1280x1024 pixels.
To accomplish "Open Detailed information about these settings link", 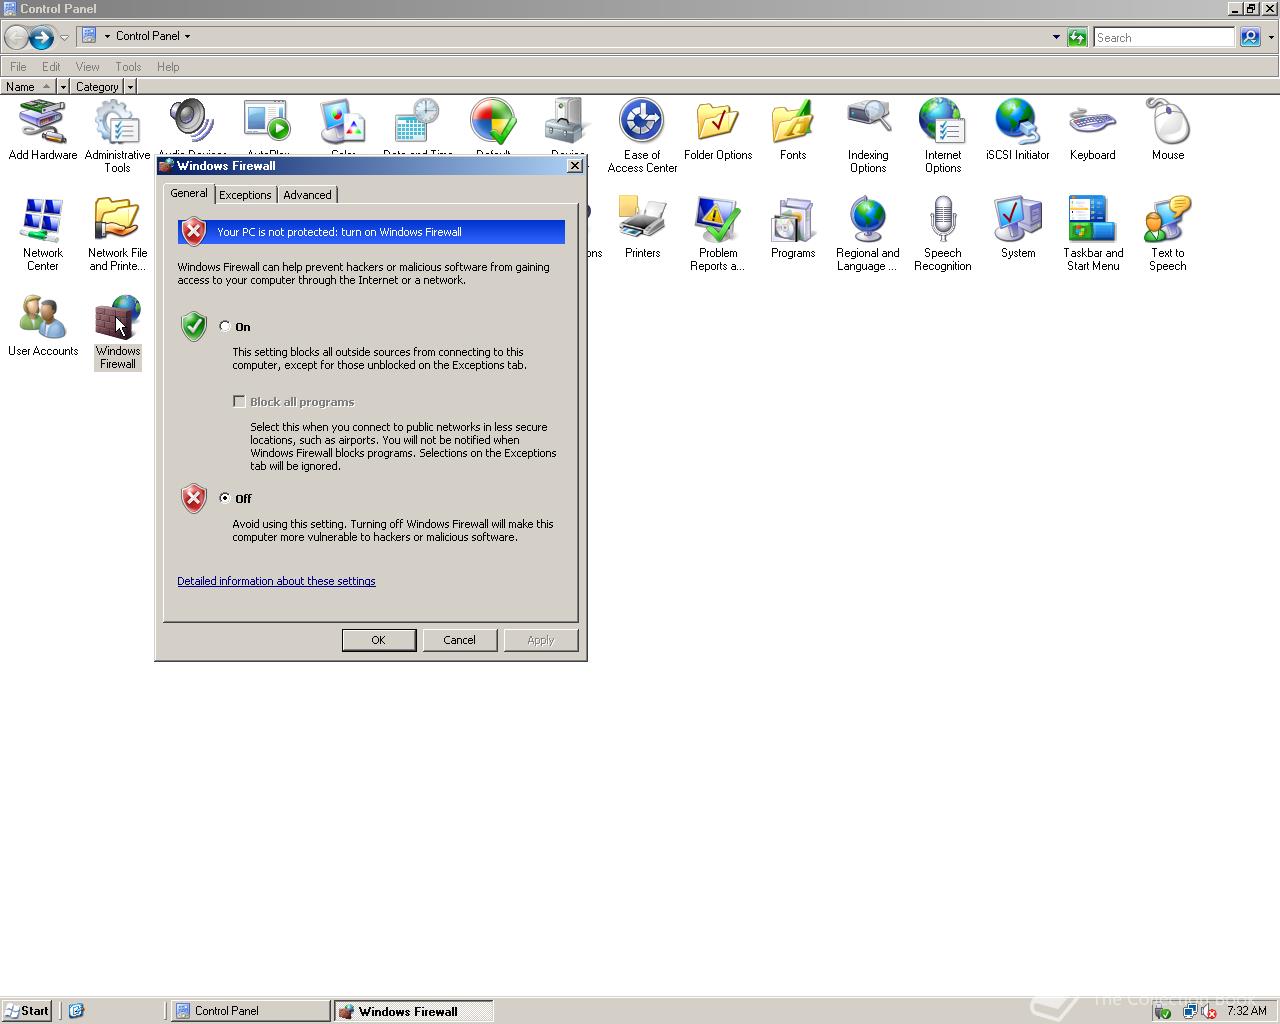I will pos(276,581).
